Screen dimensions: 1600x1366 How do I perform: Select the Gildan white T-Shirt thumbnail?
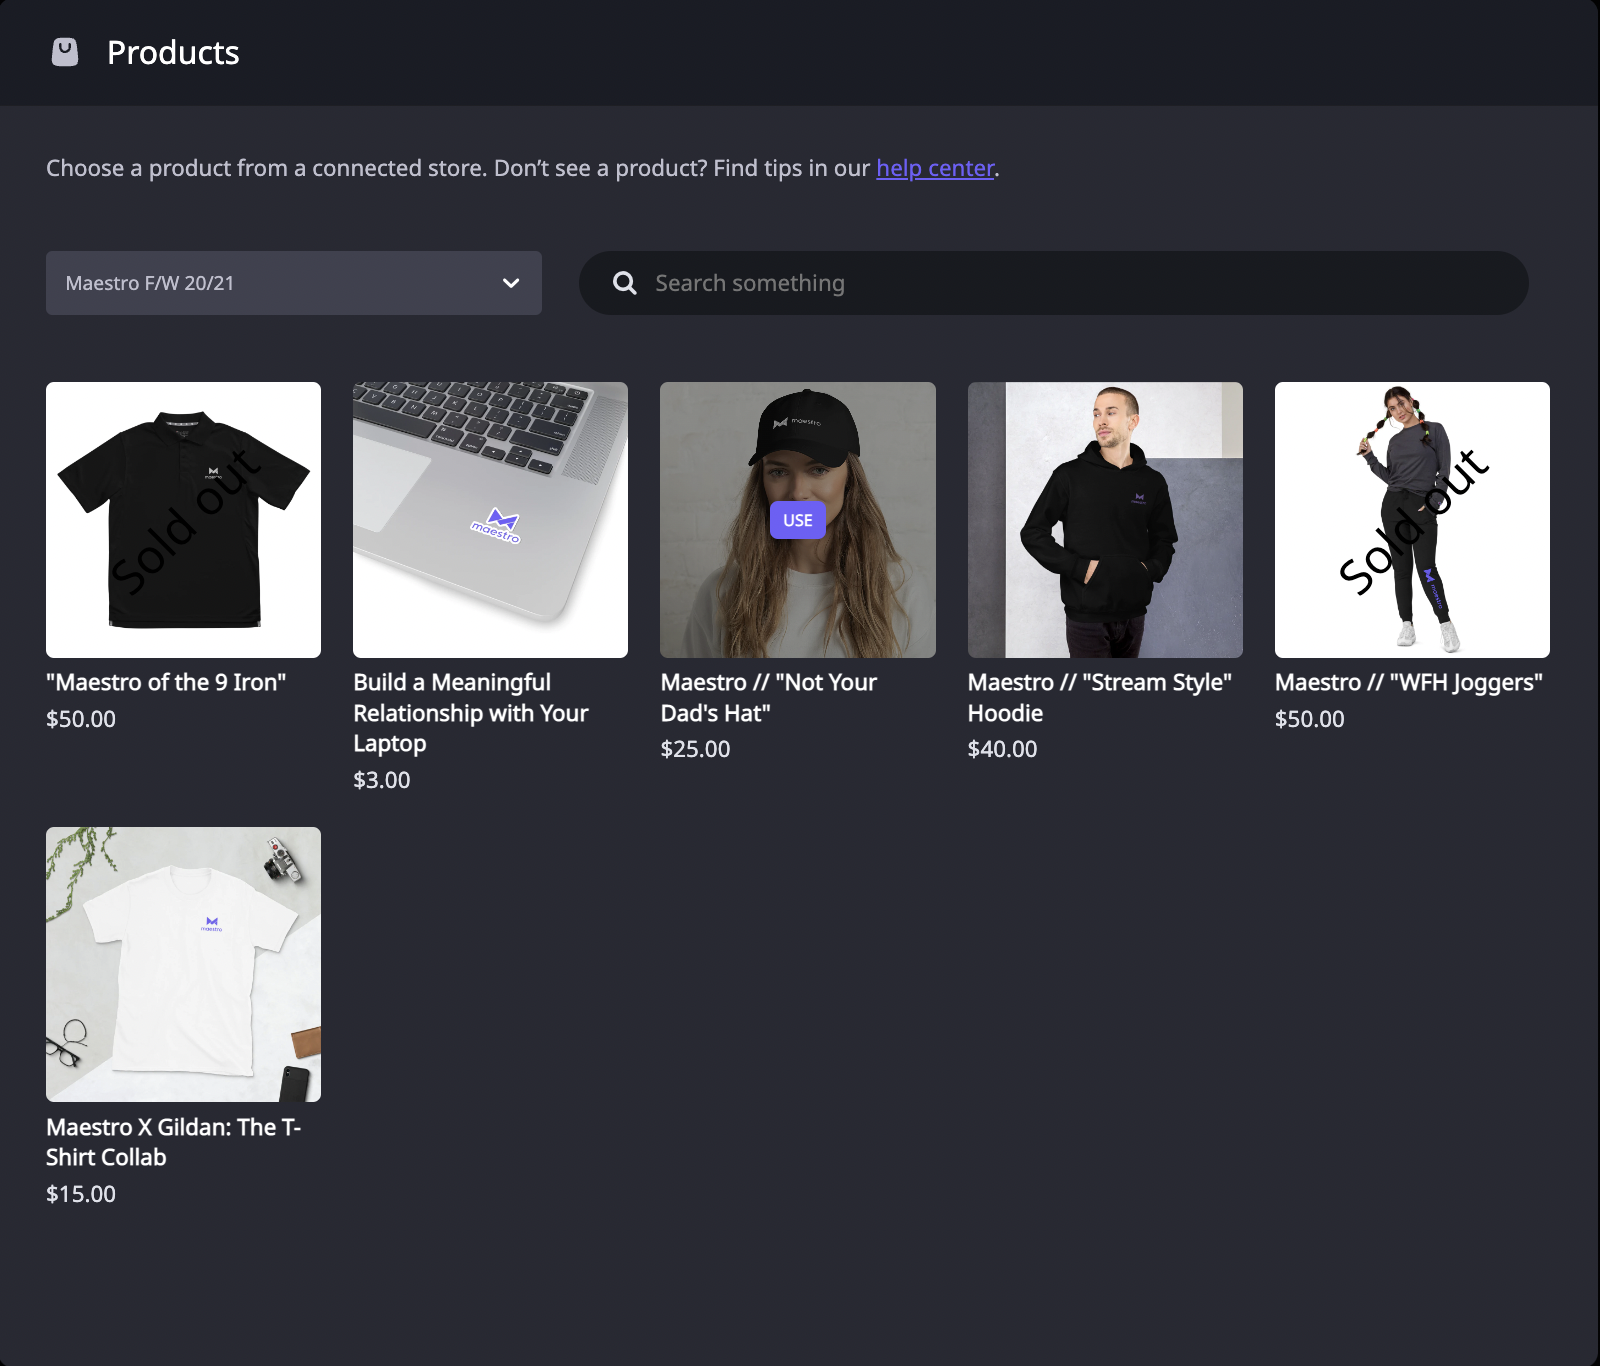(184, 964)
